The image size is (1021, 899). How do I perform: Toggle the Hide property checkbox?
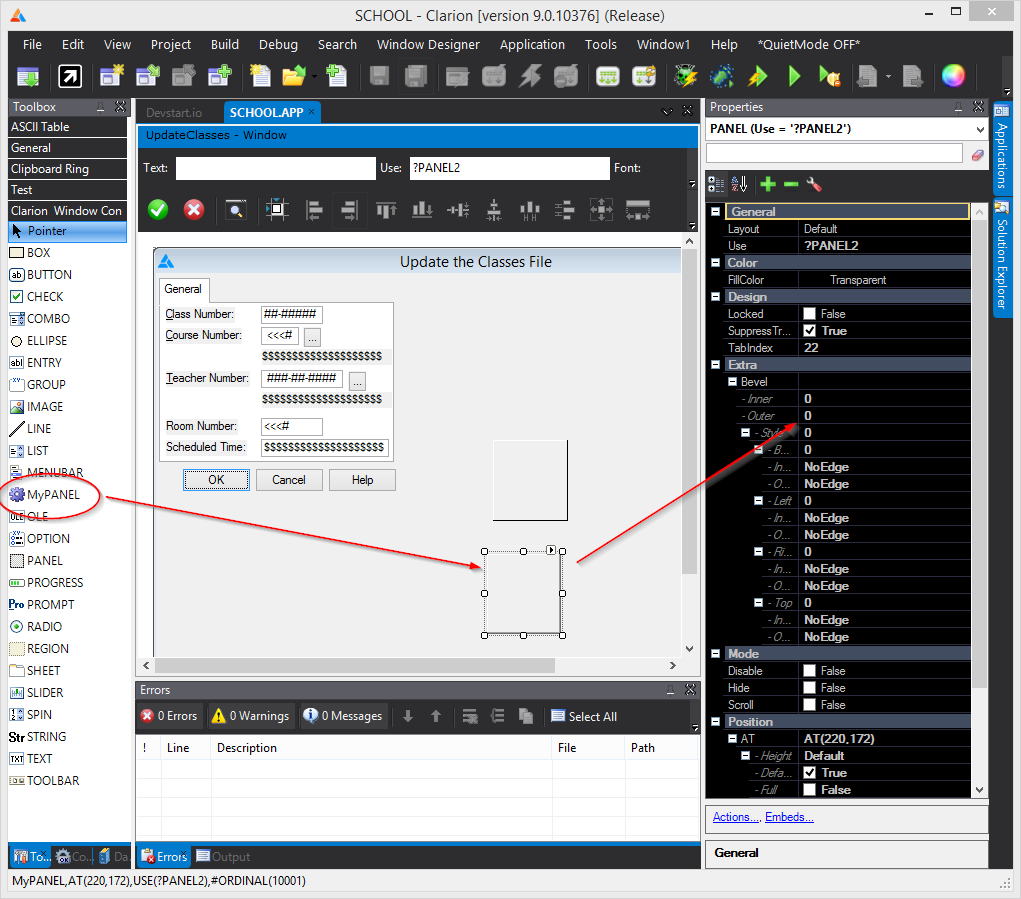810,688
